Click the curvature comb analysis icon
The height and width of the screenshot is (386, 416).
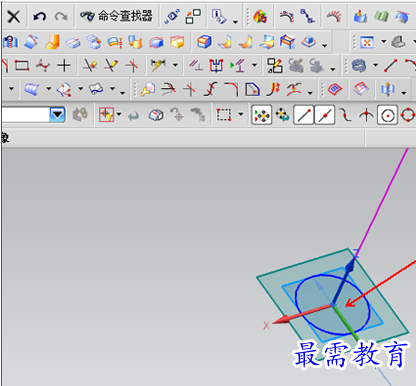coord(334,16)
